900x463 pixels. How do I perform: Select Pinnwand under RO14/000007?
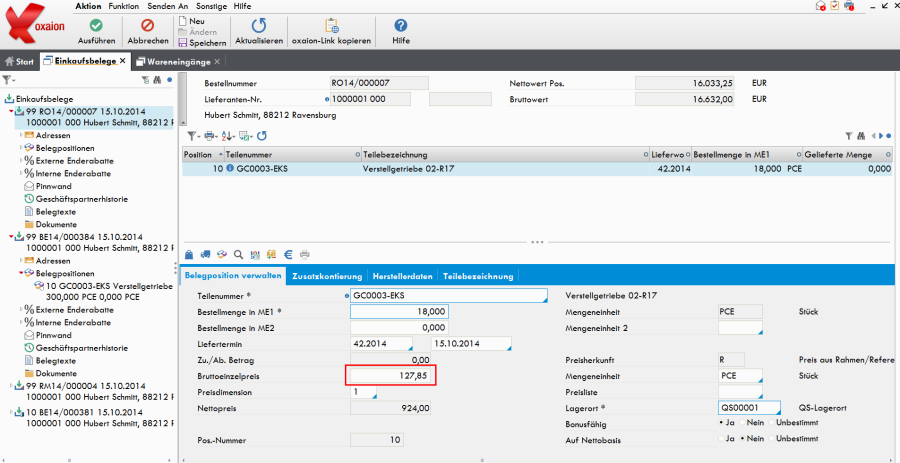[53, 186]
